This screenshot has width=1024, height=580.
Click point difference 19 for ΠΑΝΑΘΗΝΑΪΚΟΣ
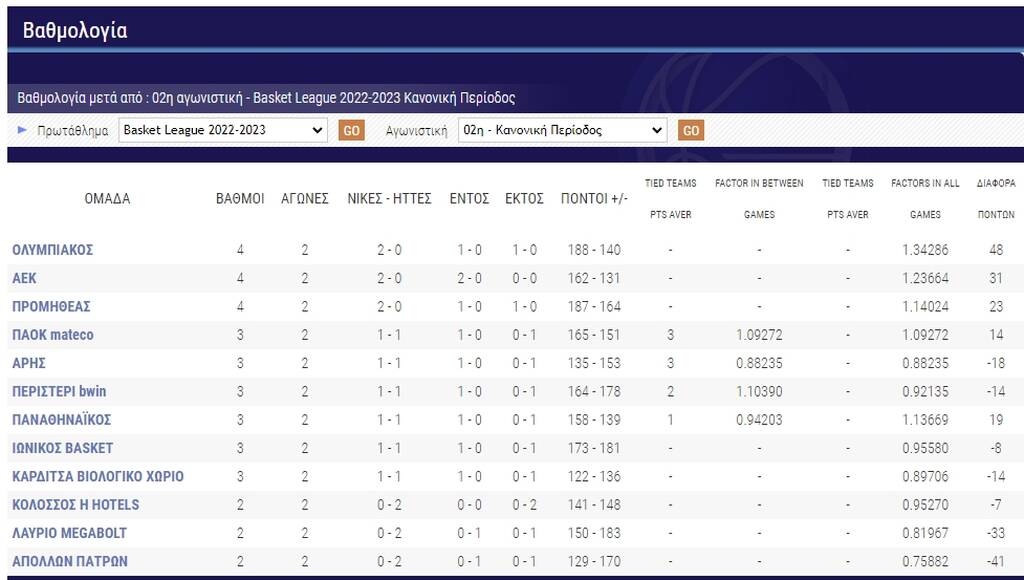(x=996, y=420)
